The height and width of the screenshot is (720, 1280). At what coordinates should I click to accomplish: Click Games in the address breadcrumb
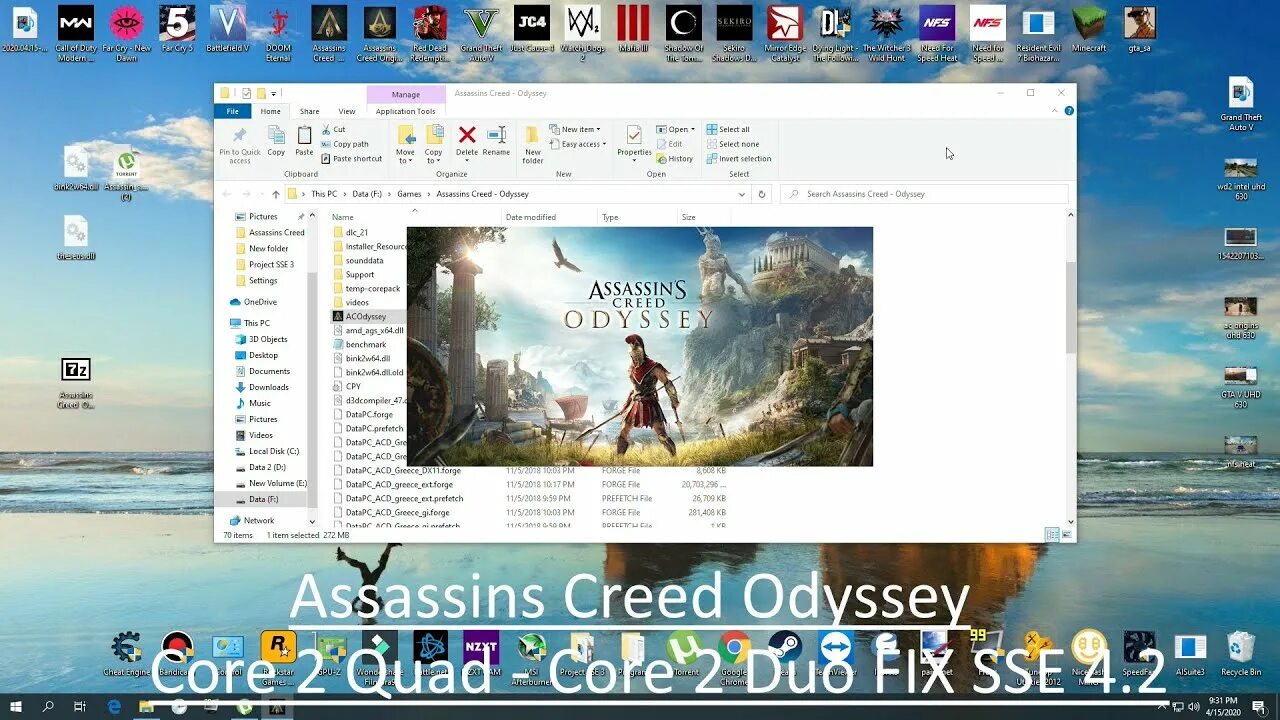coord(410,194)
